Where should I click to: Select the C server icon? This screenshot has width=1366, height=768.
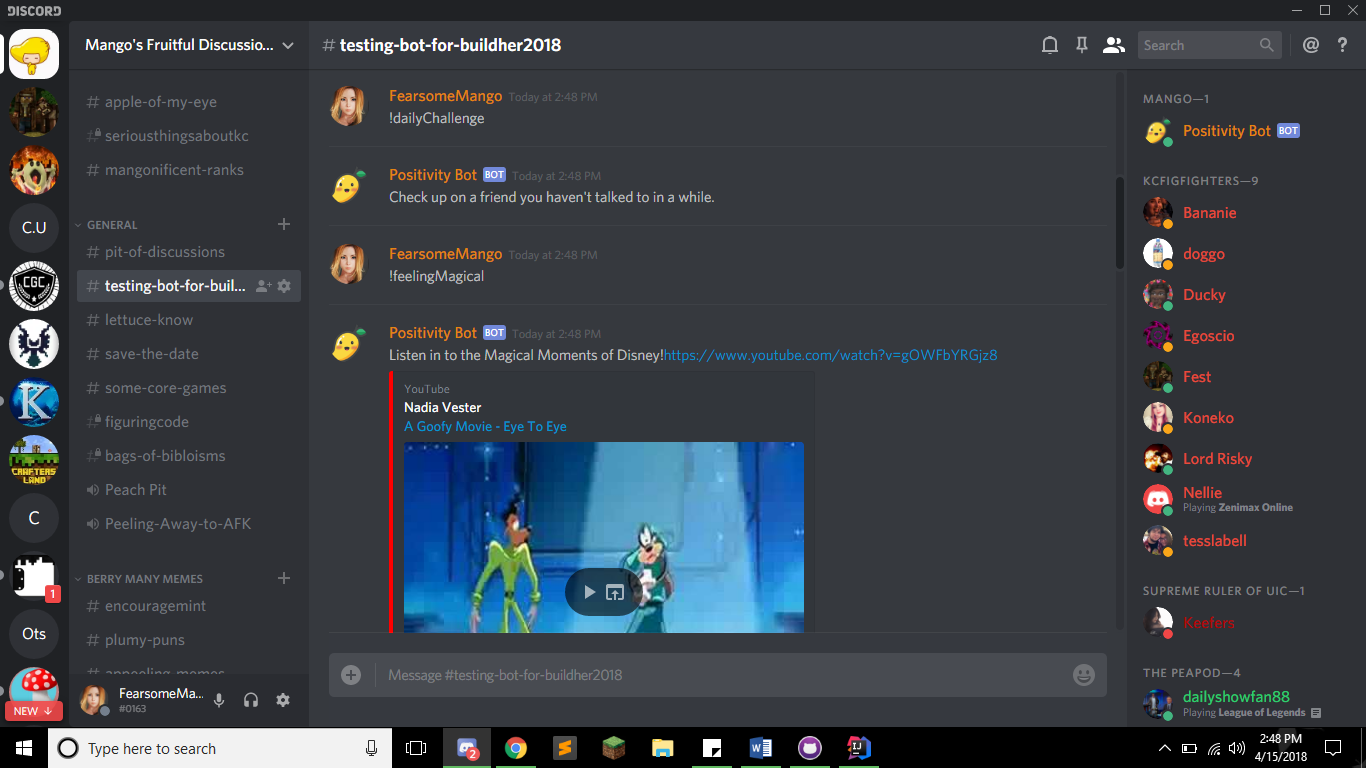point(34,518)
